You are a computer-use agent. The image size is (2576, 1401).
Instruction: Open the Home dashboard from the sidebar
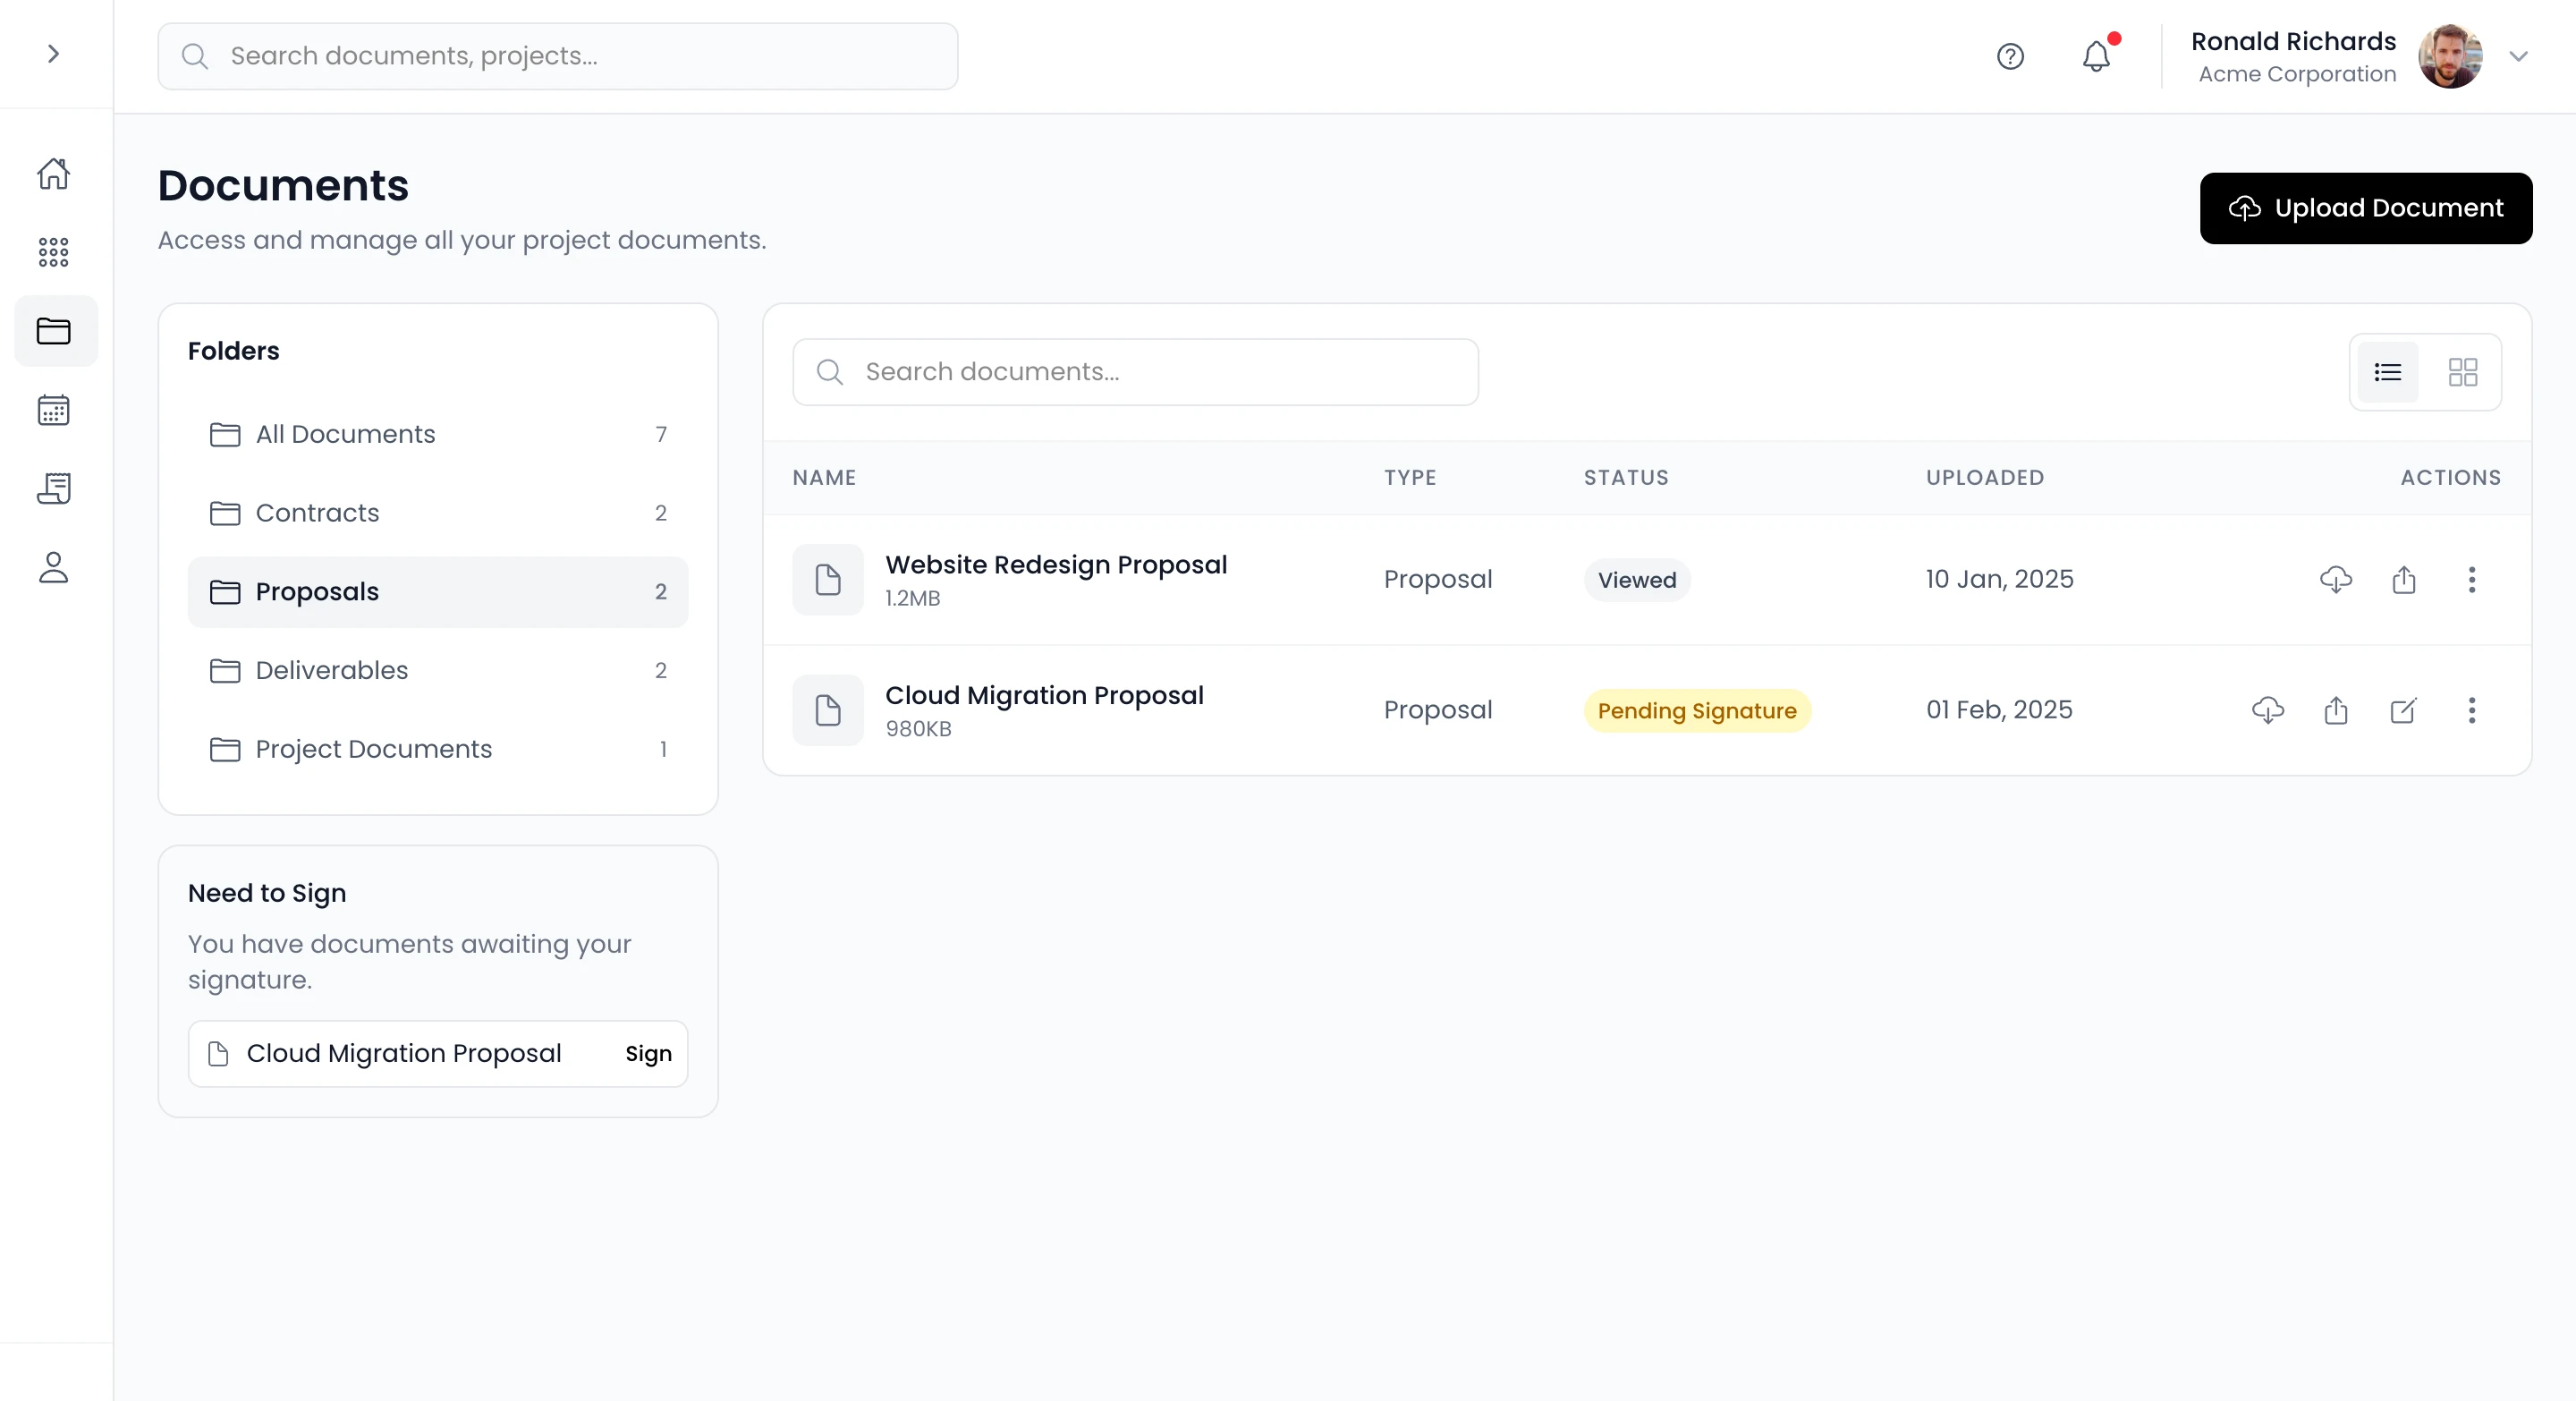pos(54,173)
